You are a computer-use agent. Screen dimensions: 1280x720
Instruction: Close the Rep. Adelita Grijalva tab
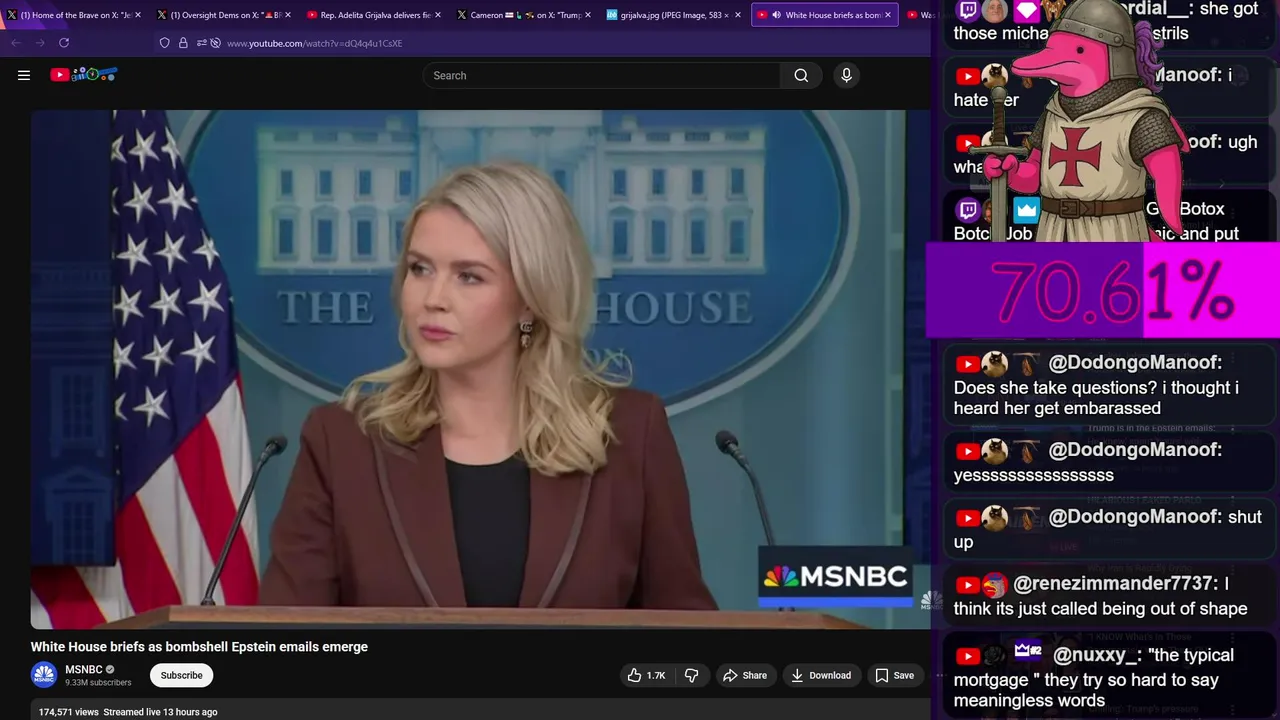(437, 15)
